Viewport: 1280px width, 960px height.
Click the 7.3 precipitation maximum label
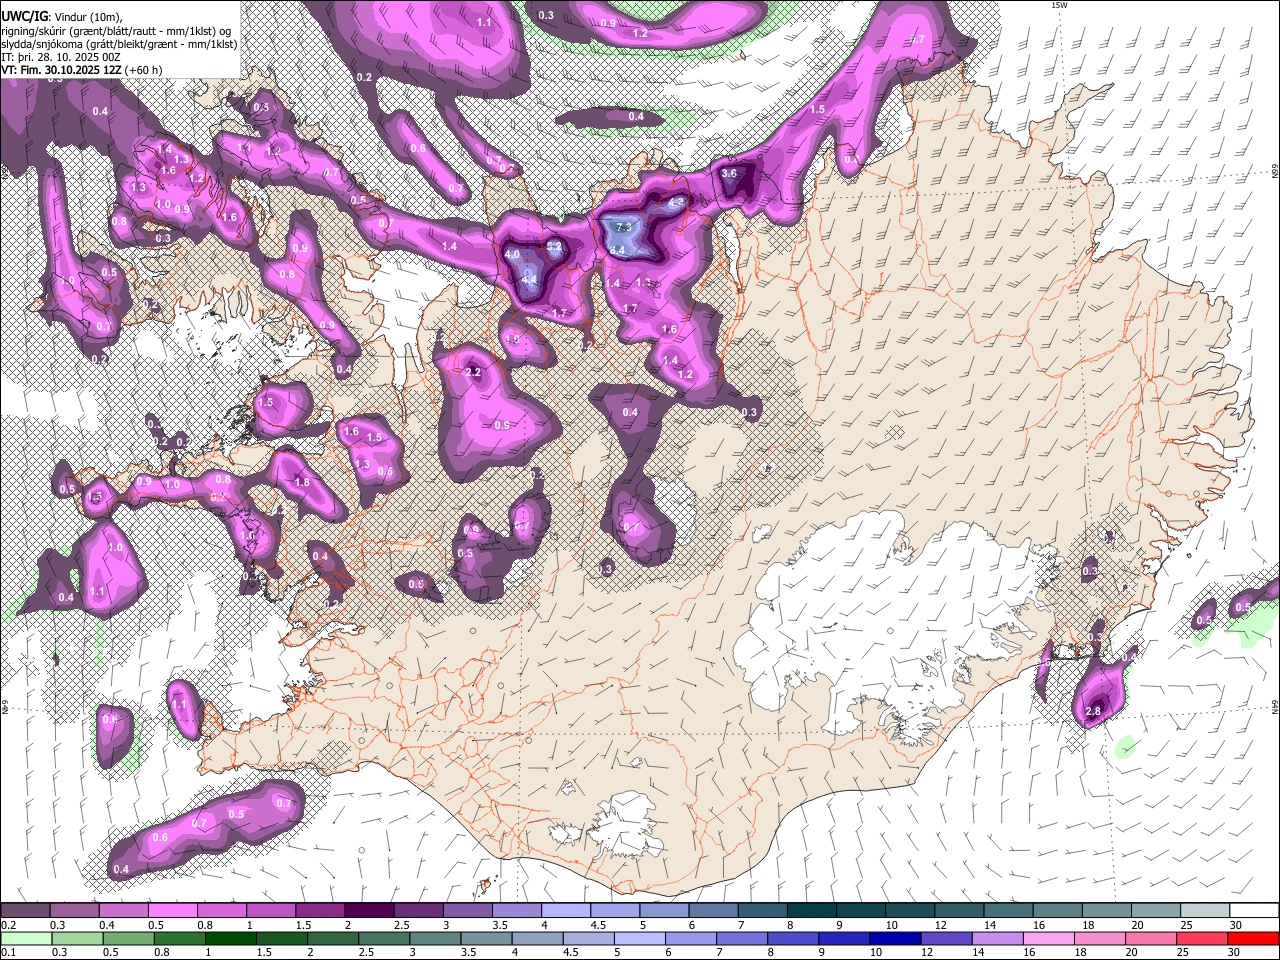(x=623, y=228)
